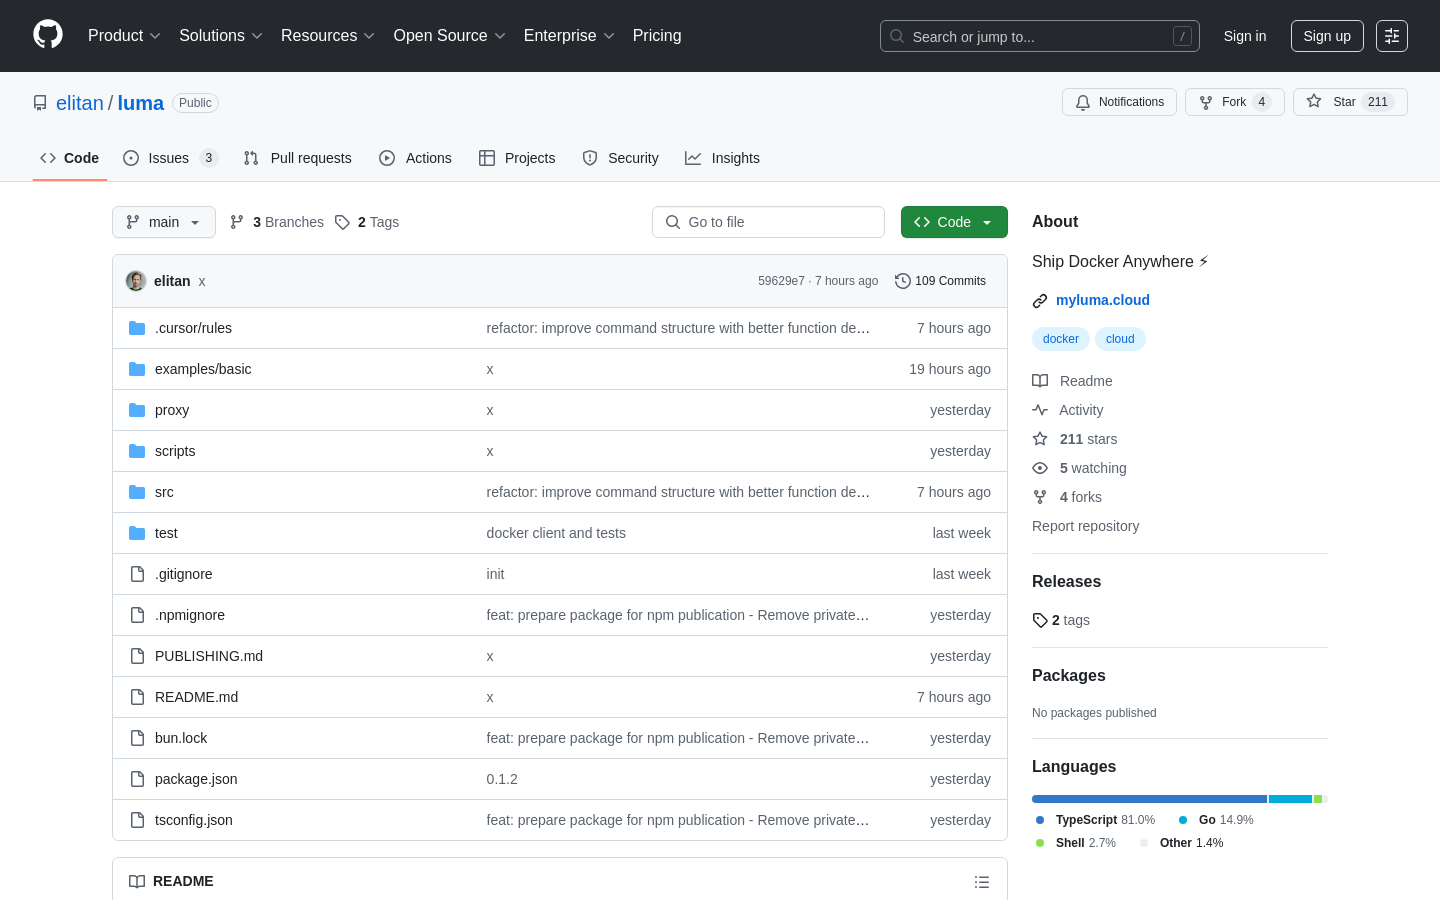Expand the Resources menu

point(328,36)
